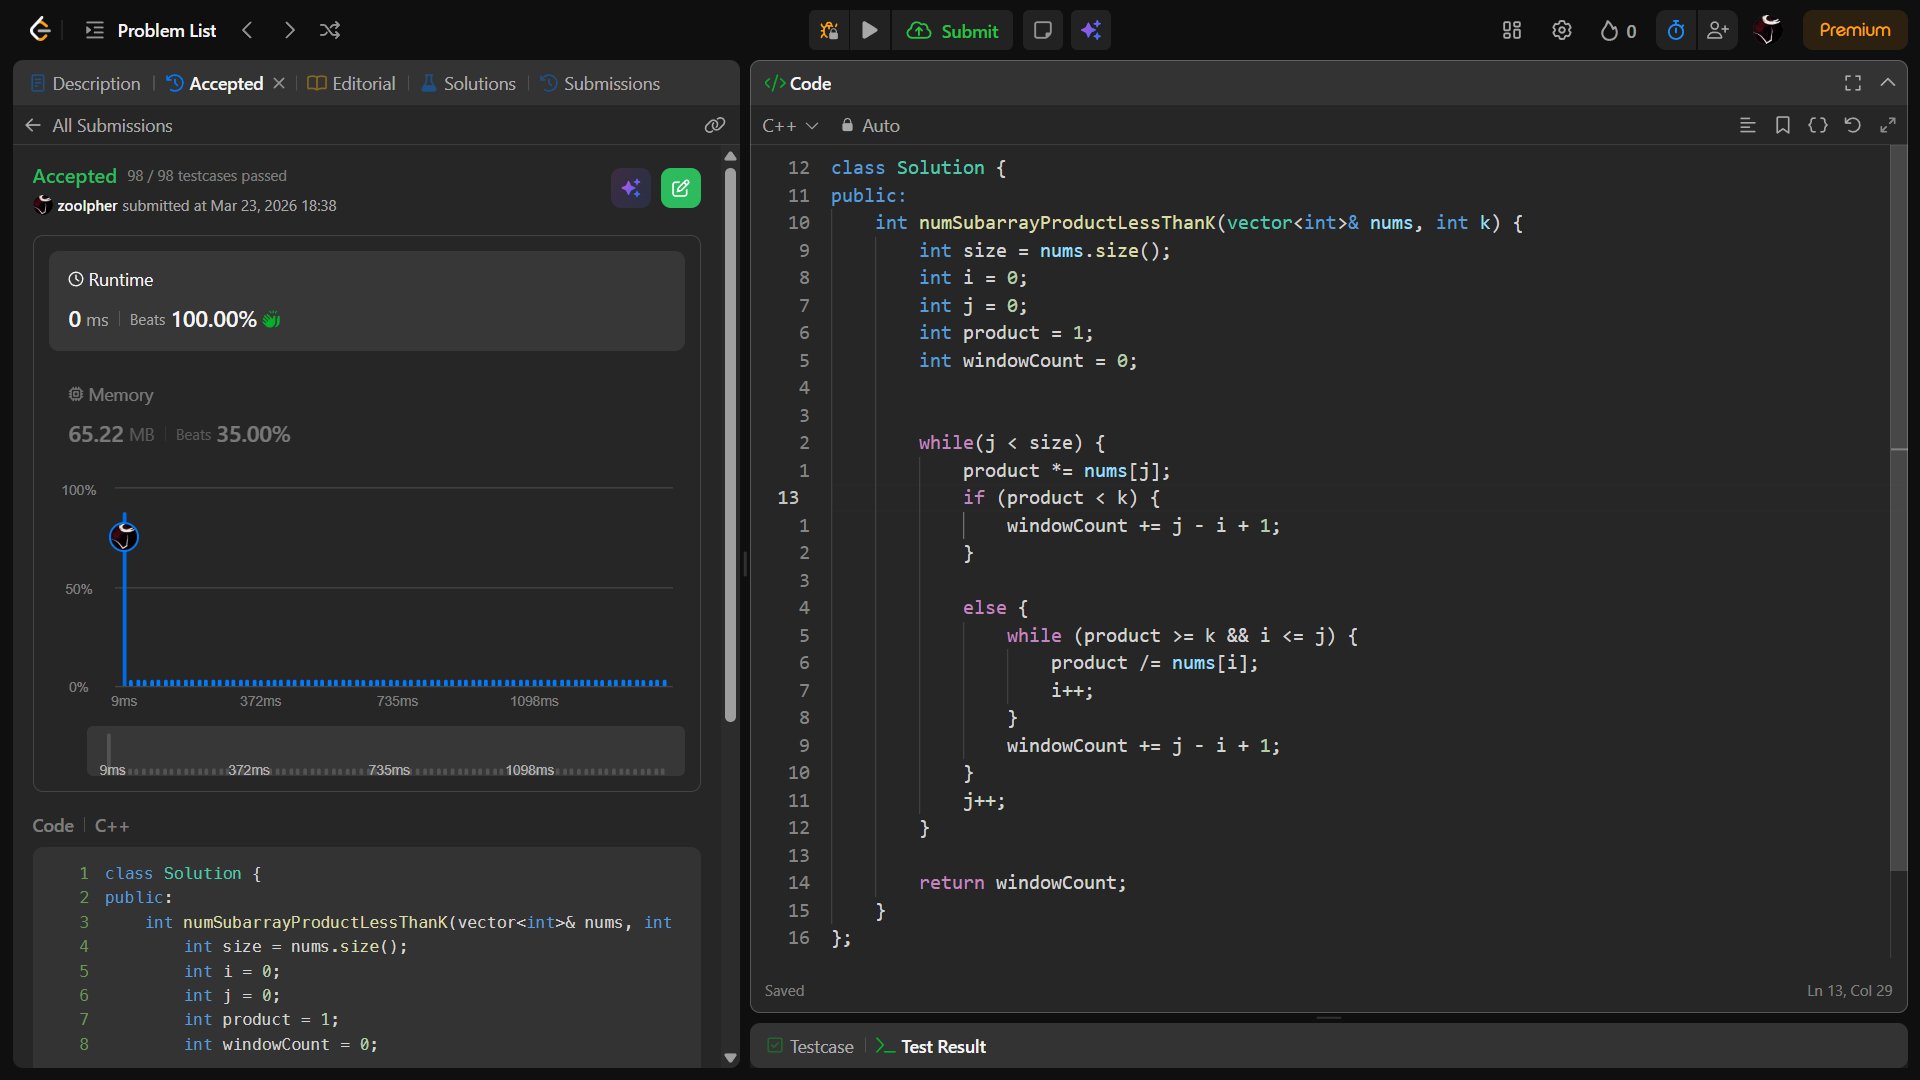Image resolution: width=1920 pixels, height=1080 pixels.
Task: Toggle the timer stopwatch icon
Action: (x=1675, y=30)
